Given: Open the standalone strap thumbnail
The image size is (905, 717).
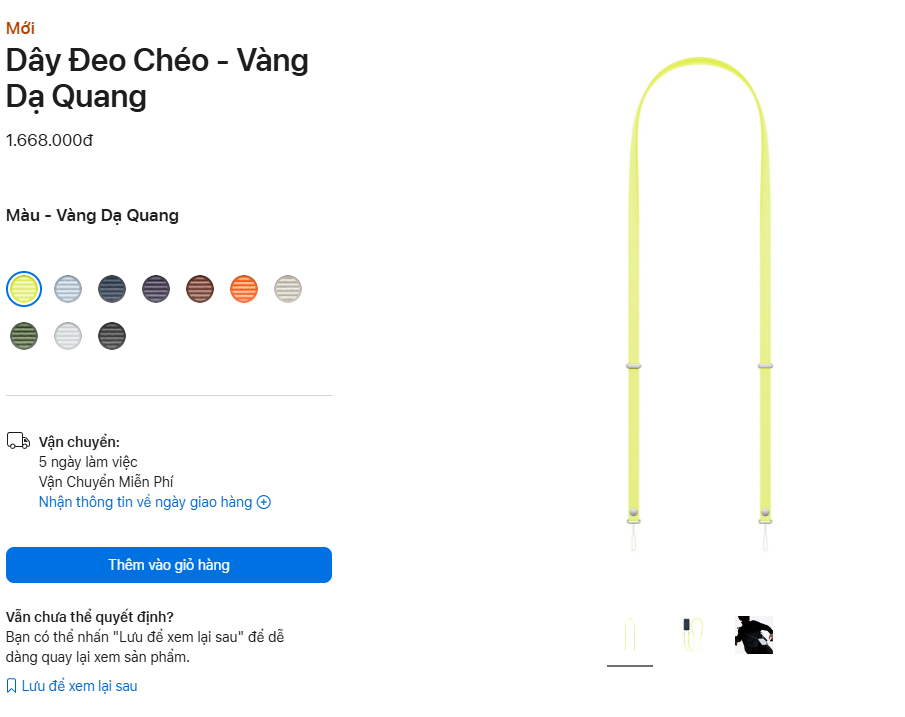Looking at the screenshot, I should pos(629,634).
